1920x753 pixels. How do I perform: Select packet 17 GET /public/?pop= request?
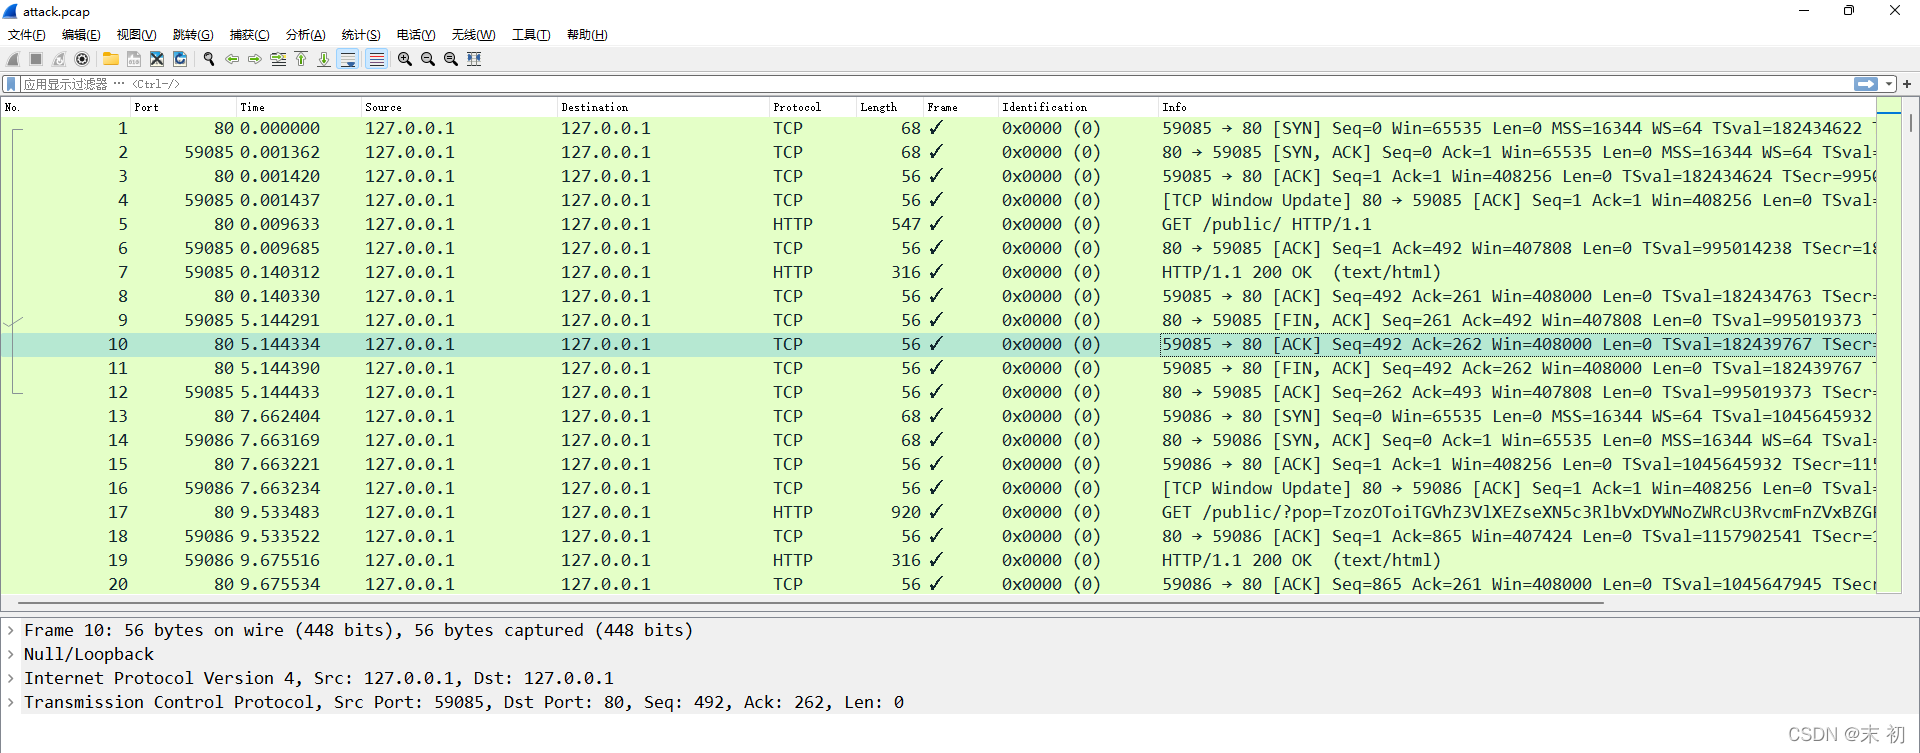(938, 512)
